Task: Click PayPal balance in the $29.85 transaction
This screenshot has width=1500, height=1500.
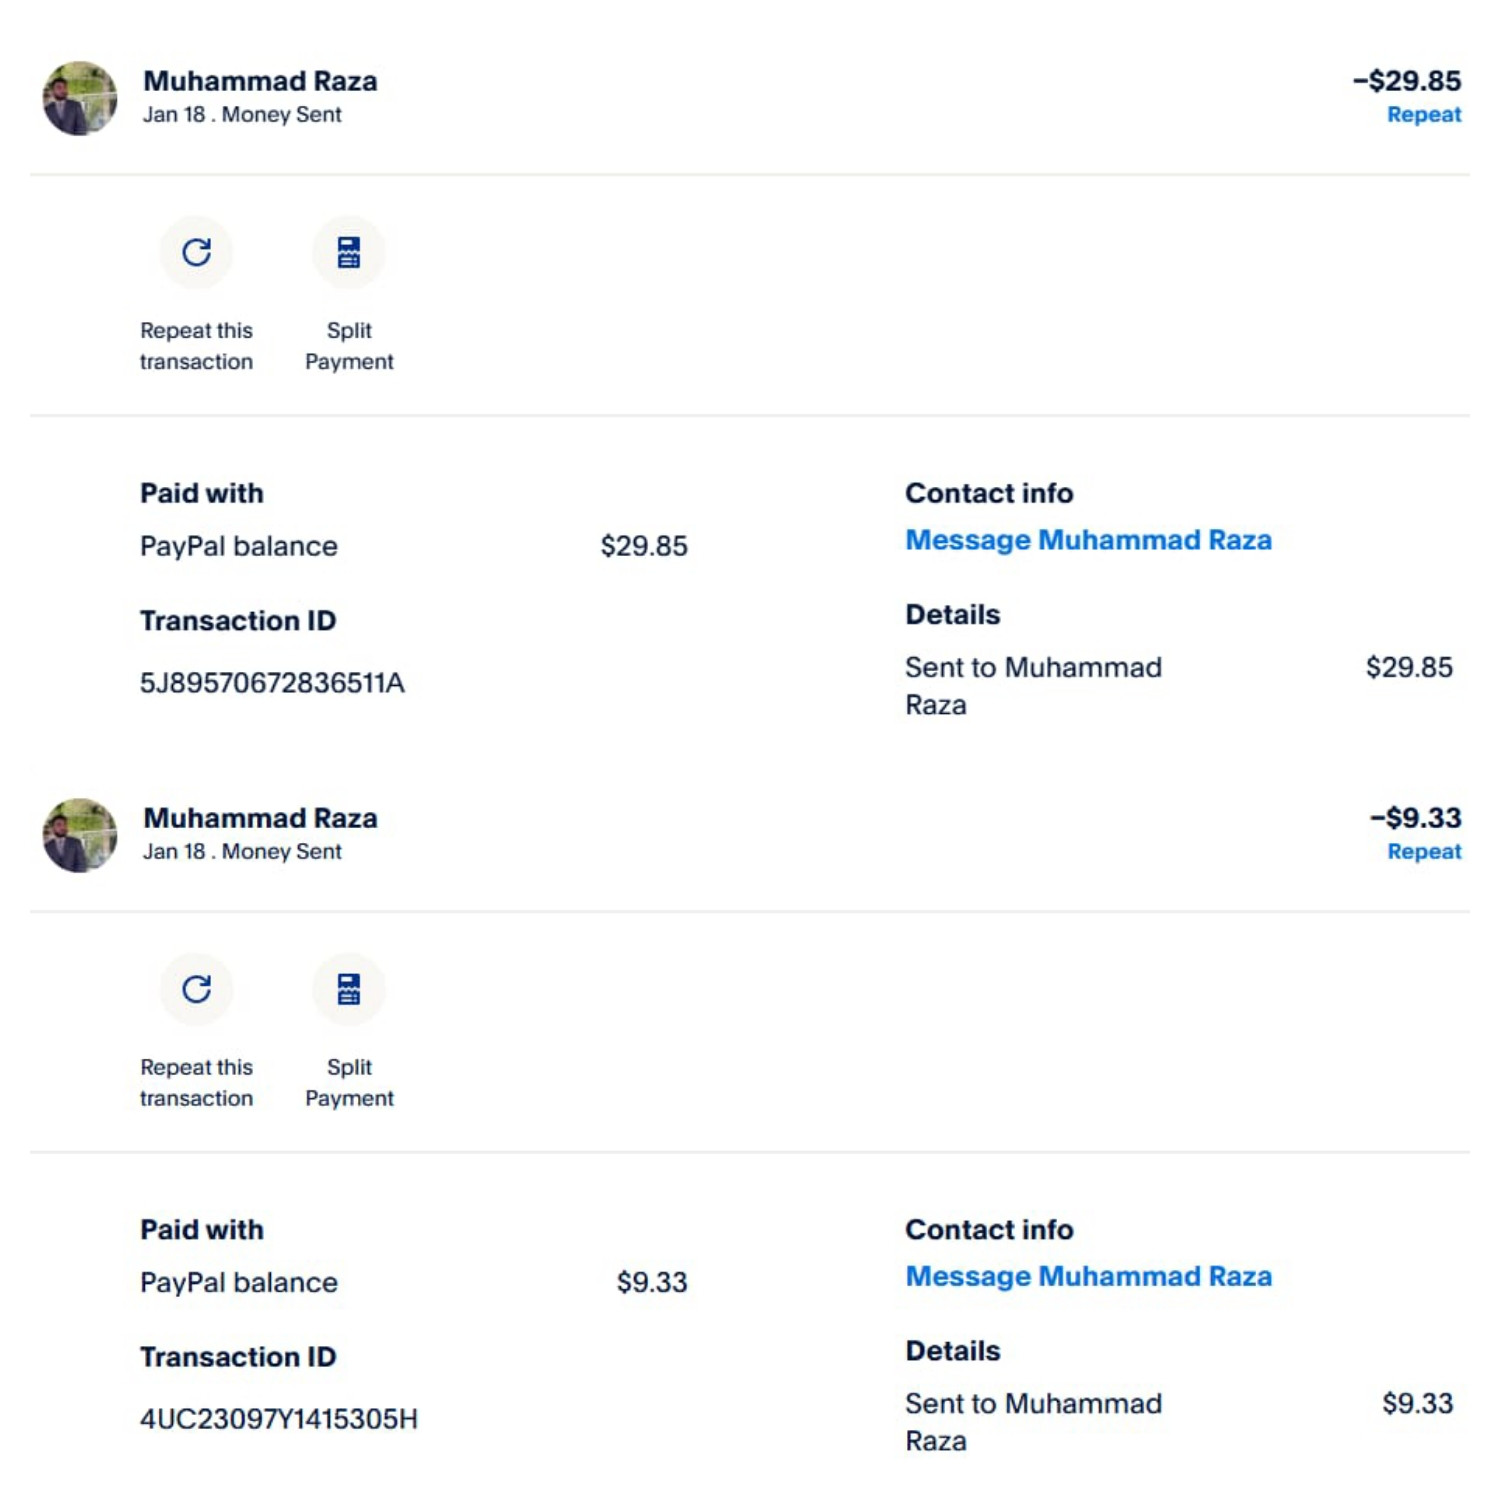Action: pyautogui.click(x=238, y=546)
